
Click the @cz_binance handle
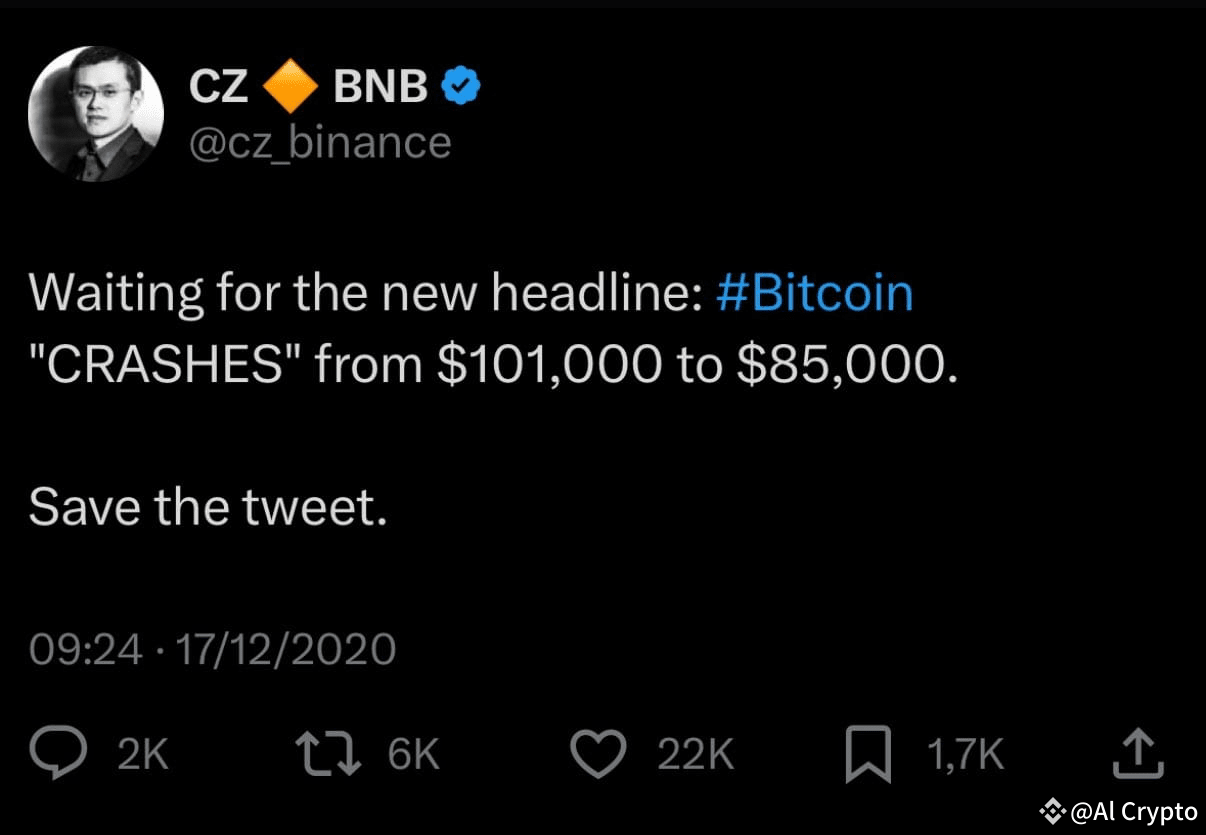pos(320,142)
